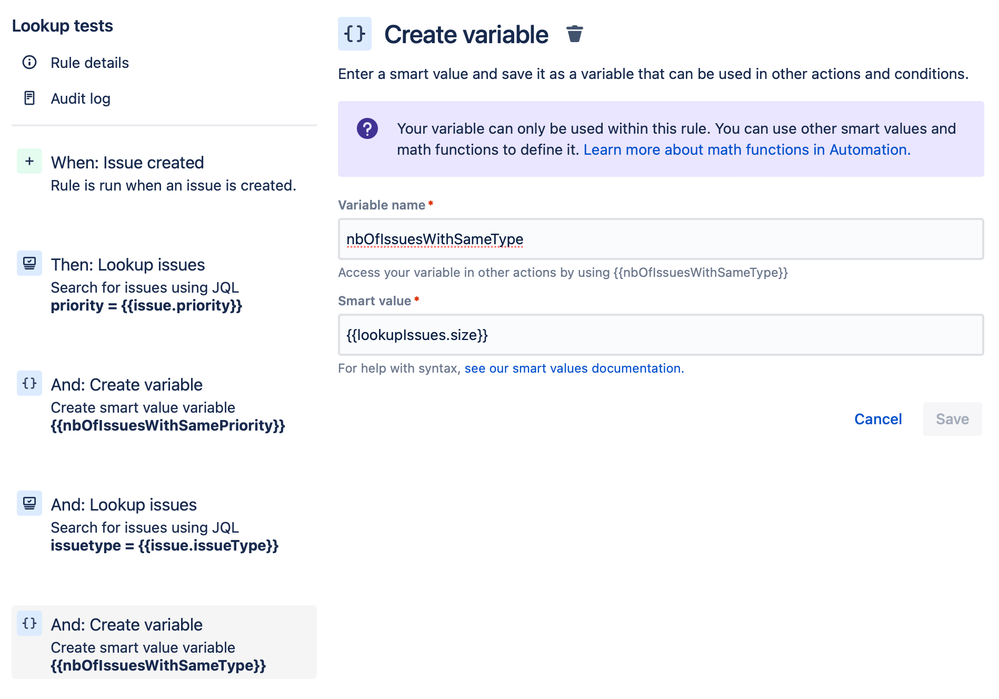Click the Smart value input field

661,335
